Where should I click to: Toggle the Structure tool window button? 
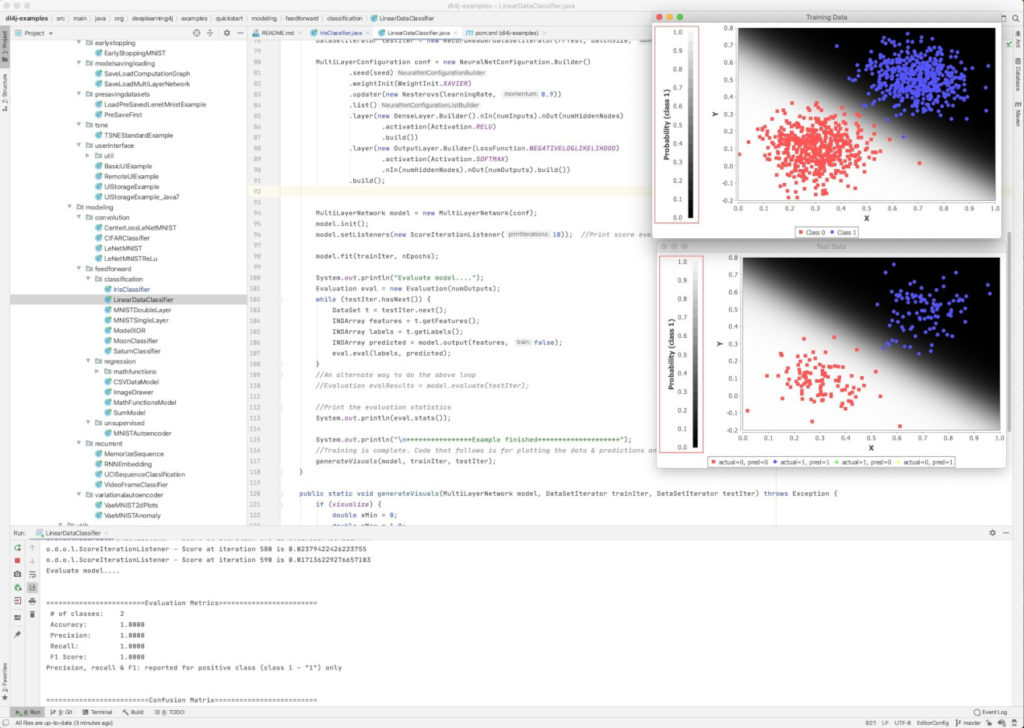coord(5,93)
